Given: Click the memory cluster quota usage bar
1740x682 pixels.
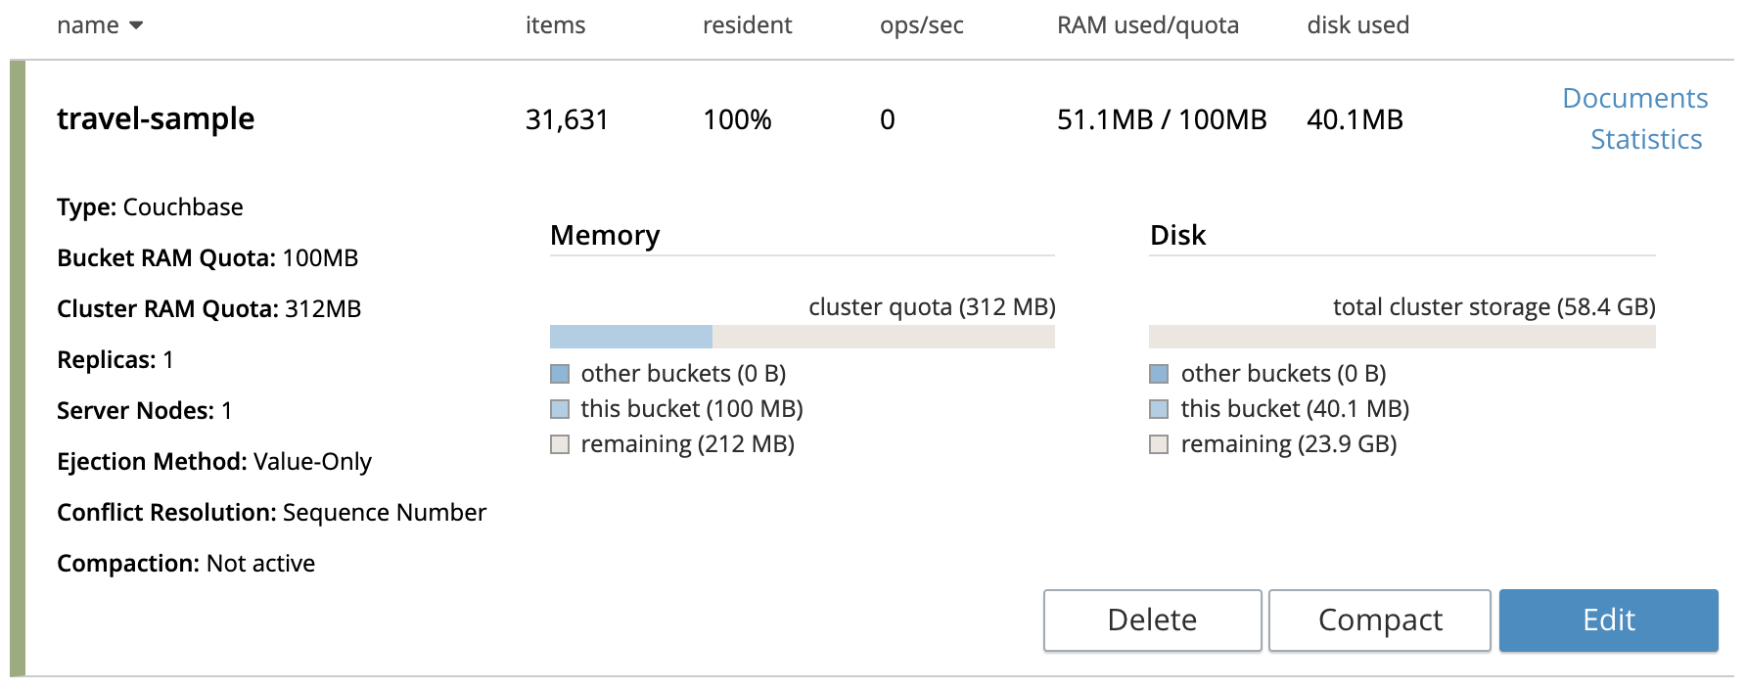Looking at the screenshot, I should (x=801, y=337).
